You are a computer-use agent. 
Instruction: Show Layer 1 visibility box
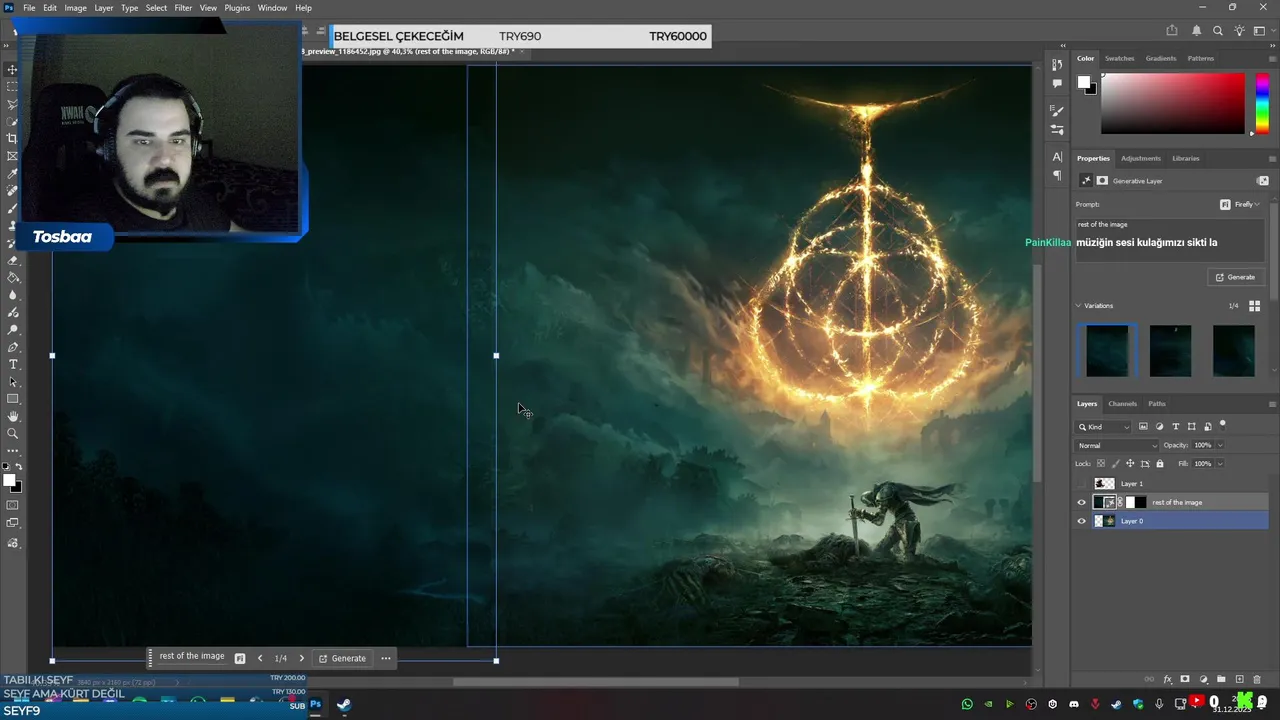[x=1081, y=484]
